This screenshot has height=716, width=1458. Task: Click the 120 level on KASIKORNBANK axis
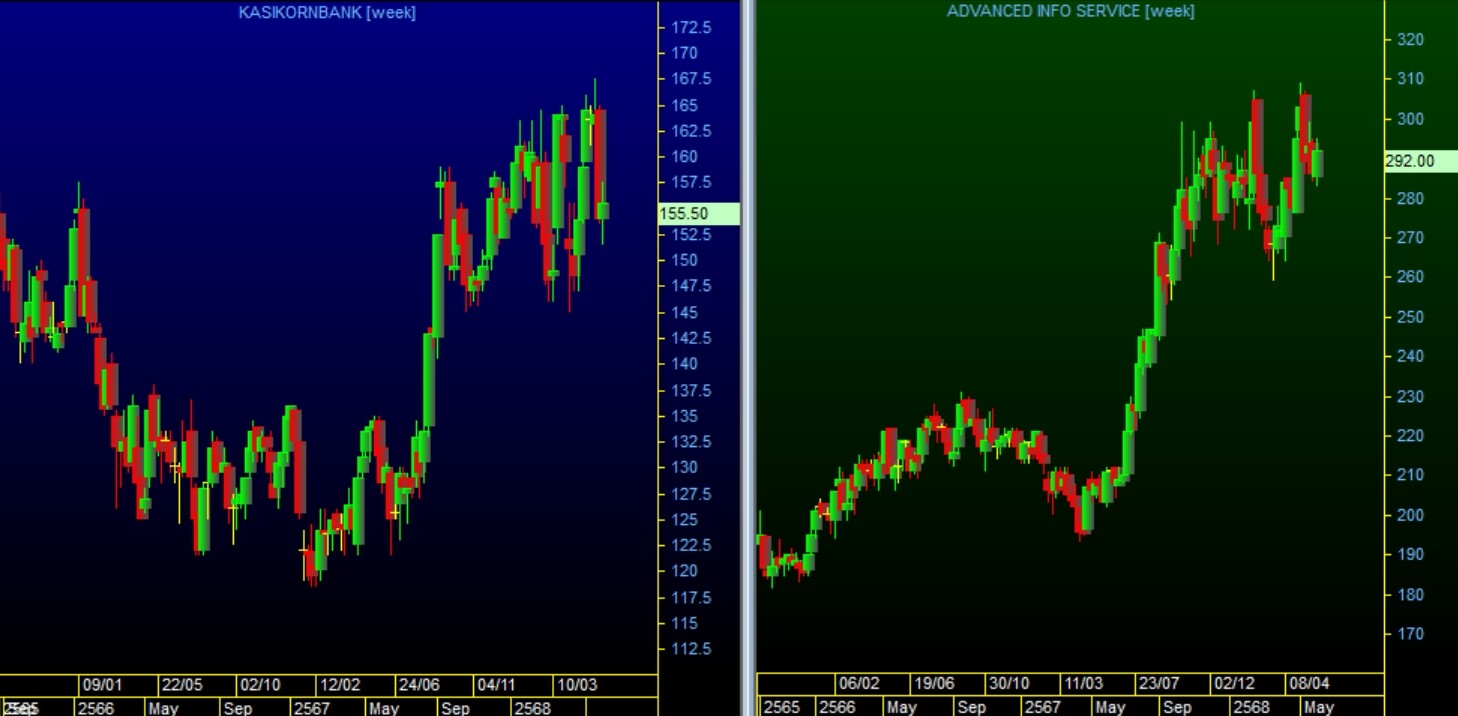pos(685,571)
